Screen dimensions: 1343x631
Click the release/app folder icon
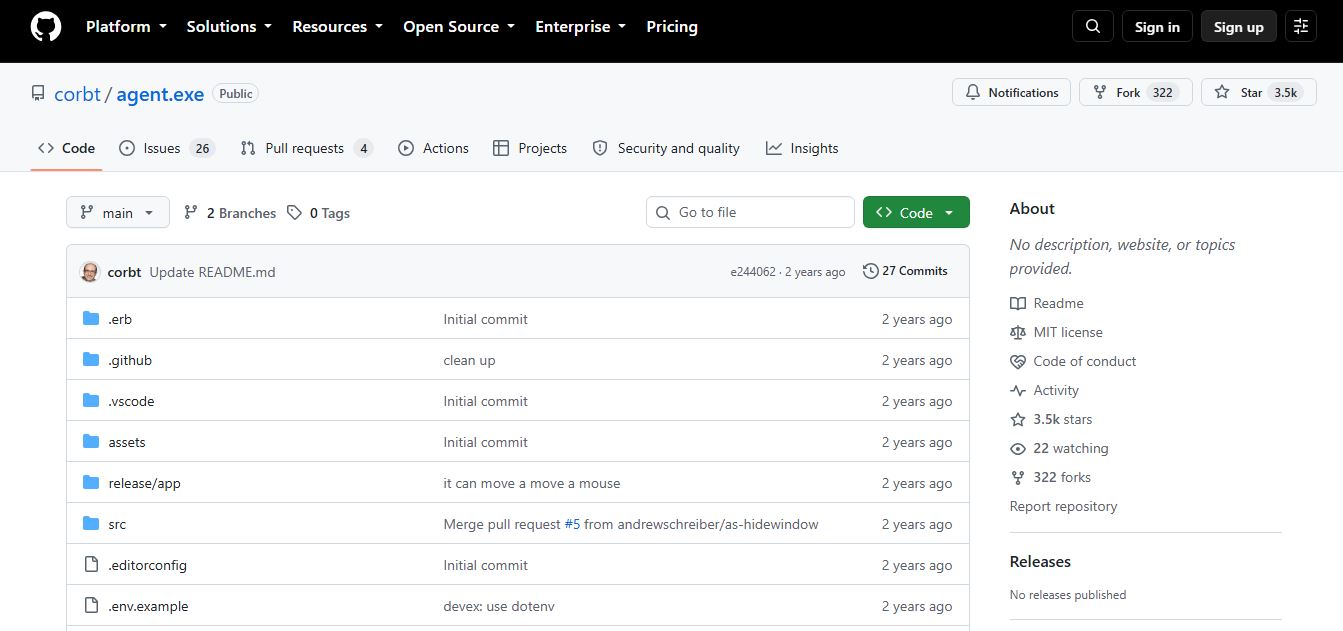[x=91, y=483]
